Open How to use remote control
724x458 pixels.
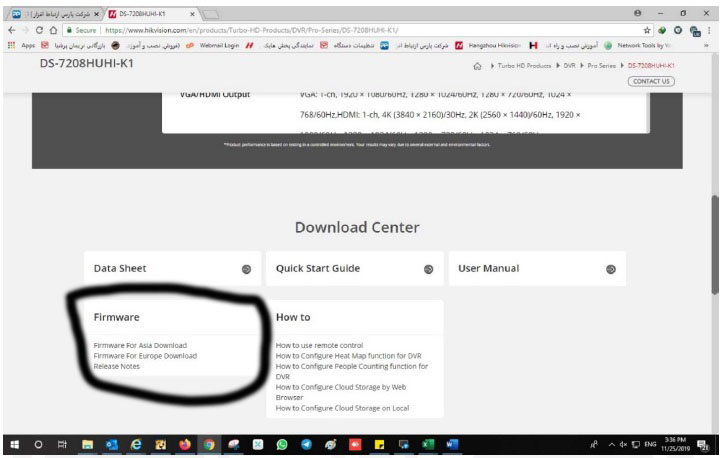tap(320, 345)
